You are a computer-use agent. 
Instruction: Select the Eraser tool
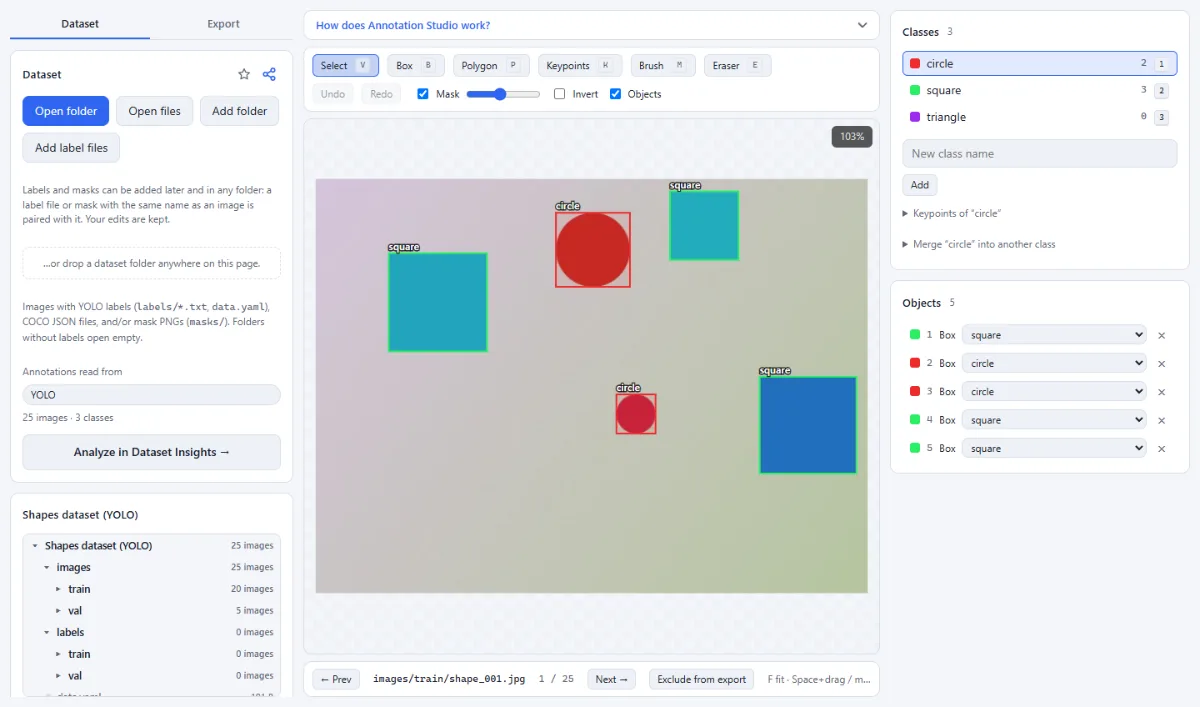point(737,65)
